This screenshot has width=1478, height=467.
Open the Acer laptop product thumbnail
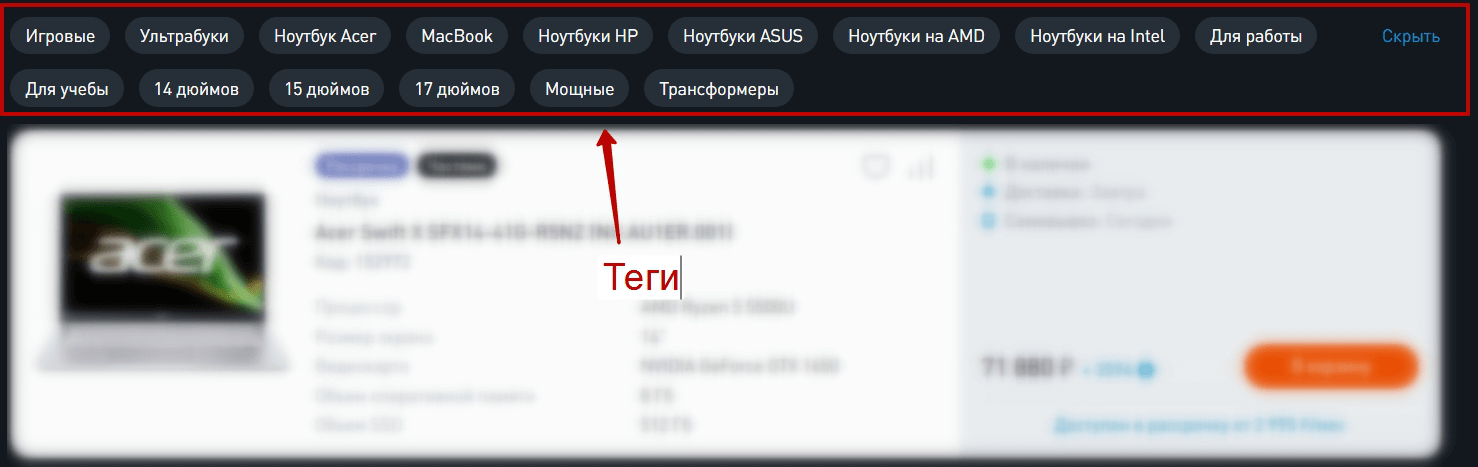point(163,283)
